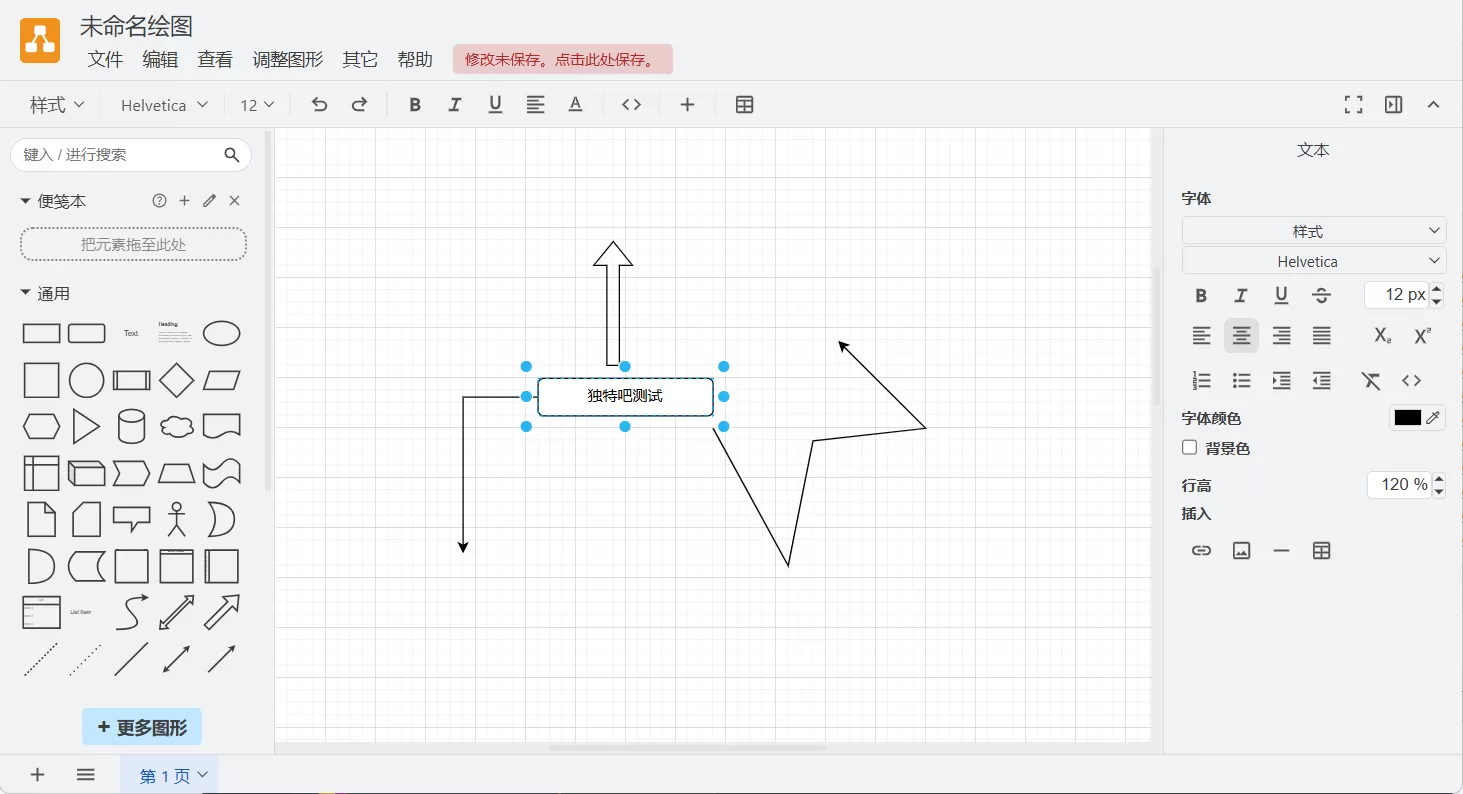
Task: Insert an image from the 插入 section
Action: coord(1241,550)
